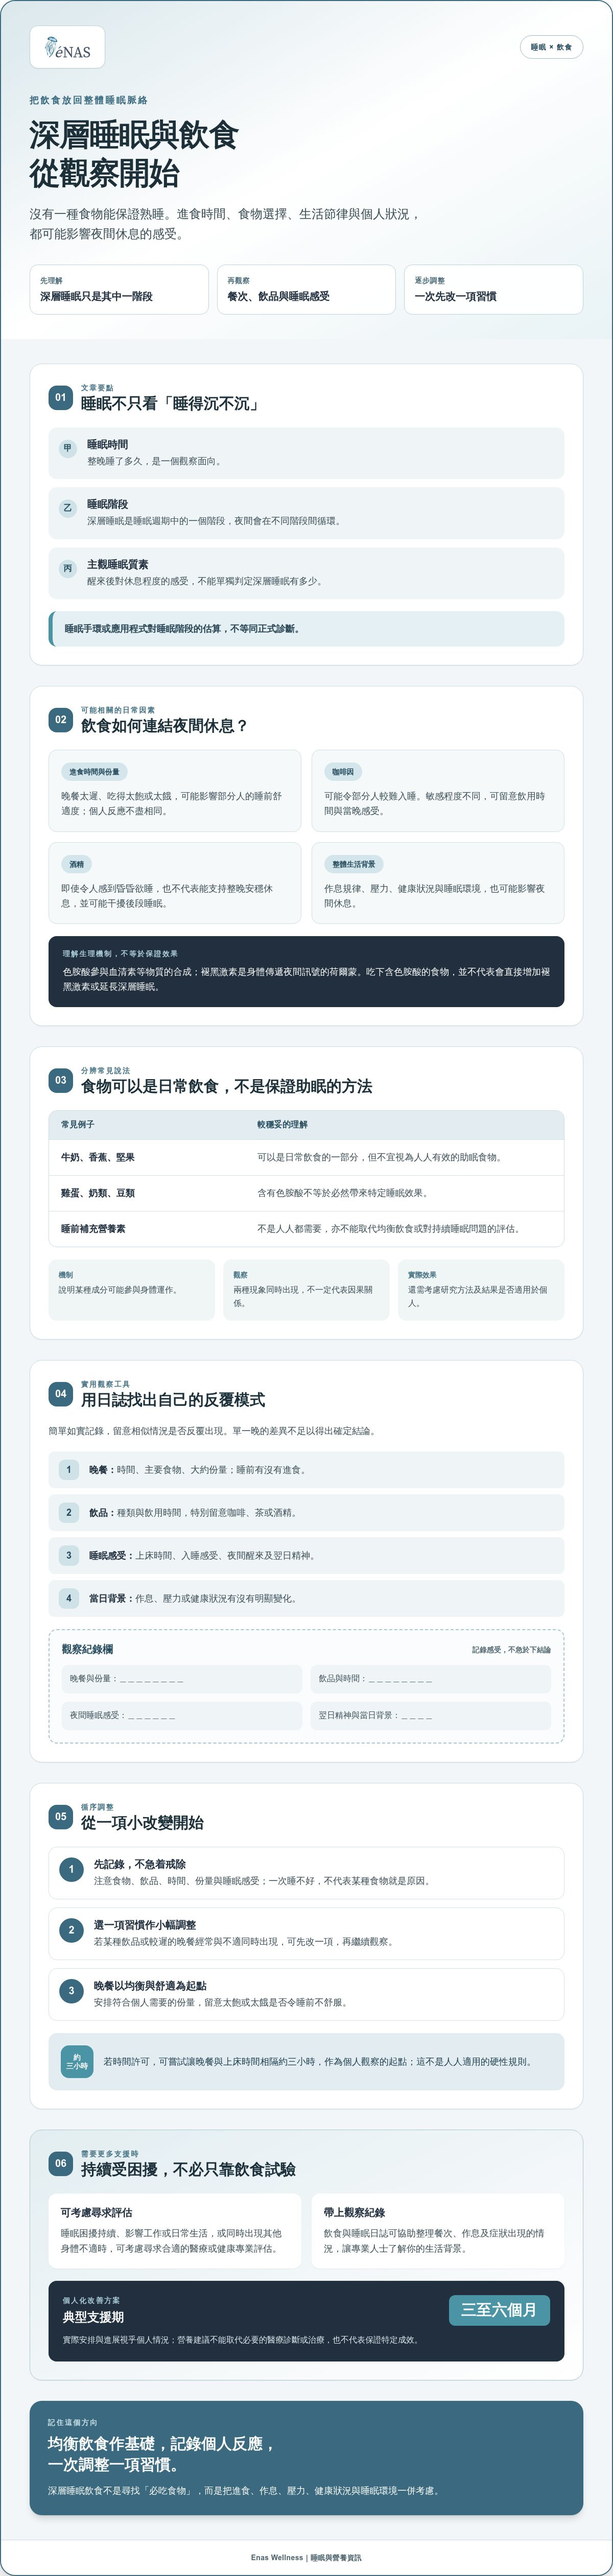Click the diary step 4 number for 當日背景
The width and height of the screenshot is (613, 2576).
coord(69,1599)
